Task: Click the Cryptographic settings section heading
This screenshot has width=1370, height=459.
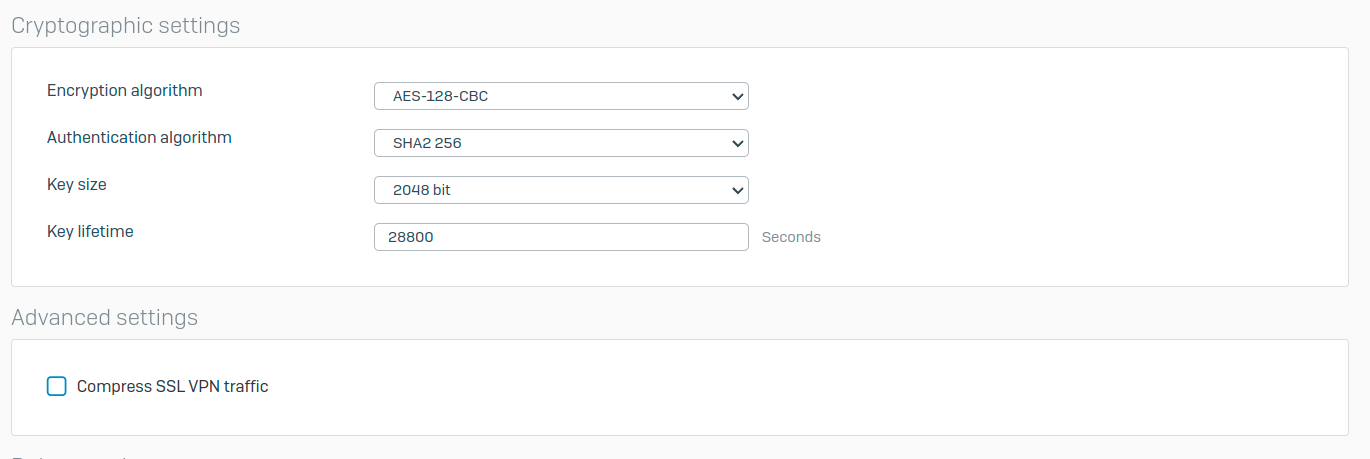Action: pyautogui.click(x=126, y=26)
